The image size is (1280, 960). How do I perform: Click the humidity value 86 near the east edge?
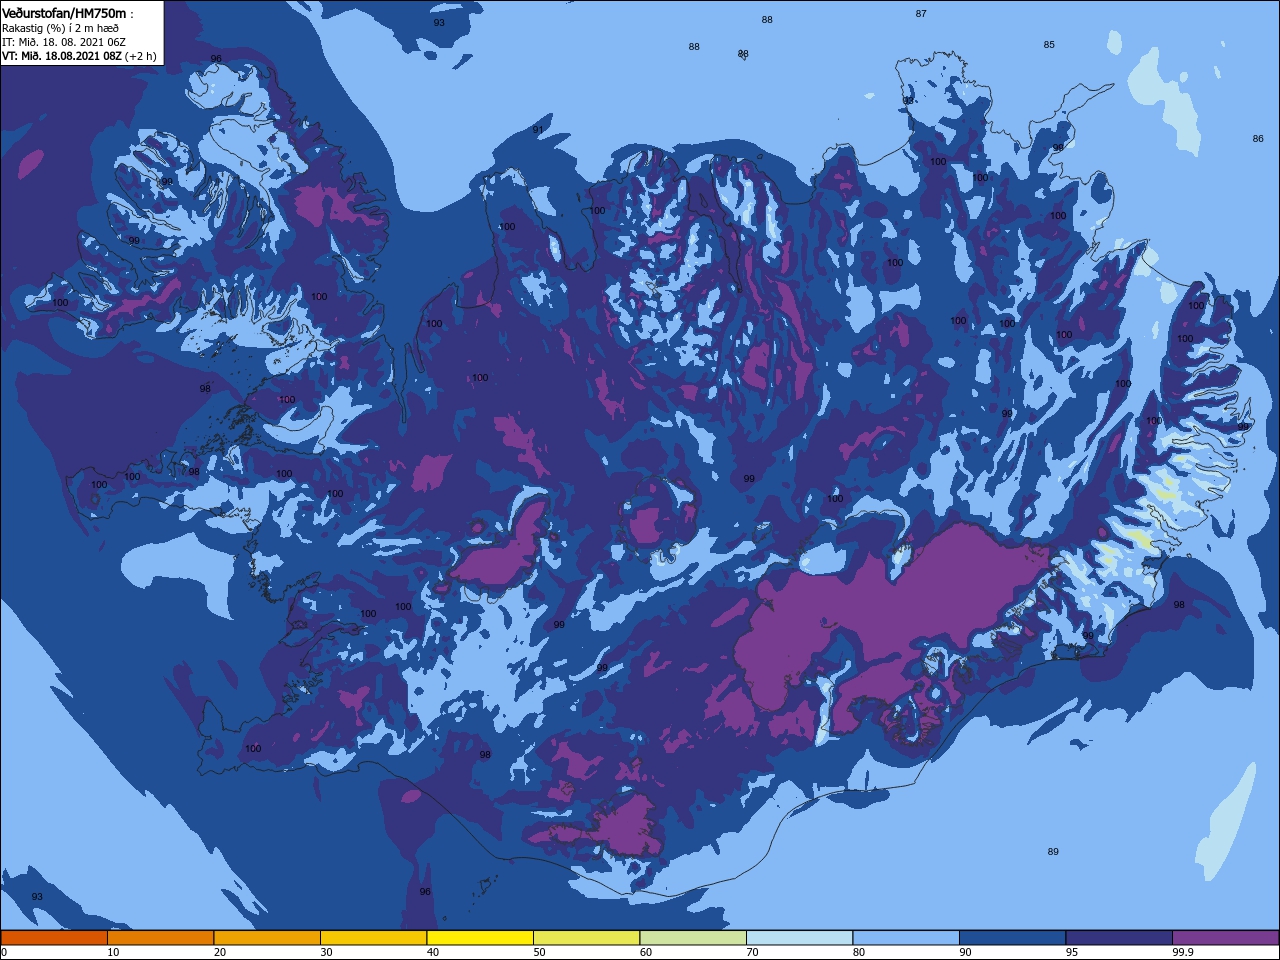click(1258, 139)
